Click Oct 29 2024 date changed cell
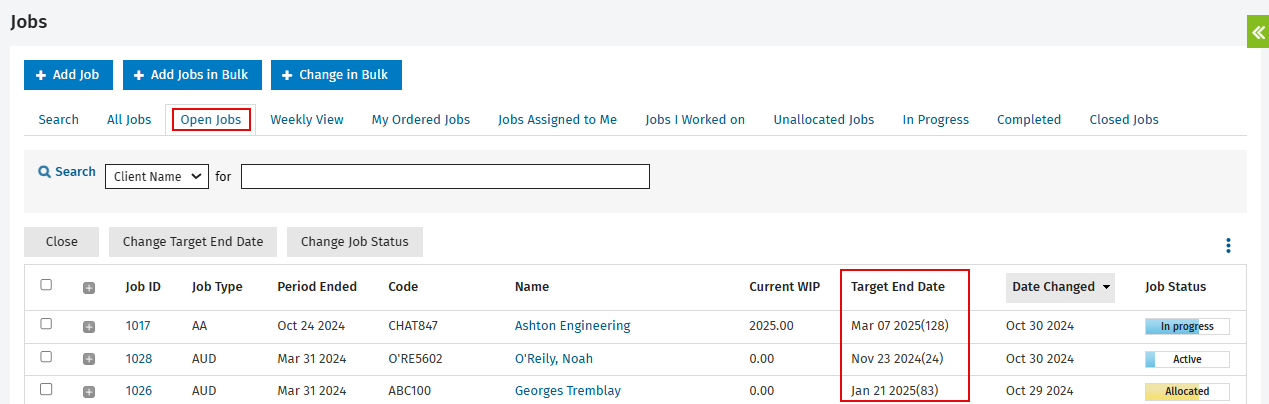Image resolution: width=1269 pixels, height=404 pixels. point(1040,391)
